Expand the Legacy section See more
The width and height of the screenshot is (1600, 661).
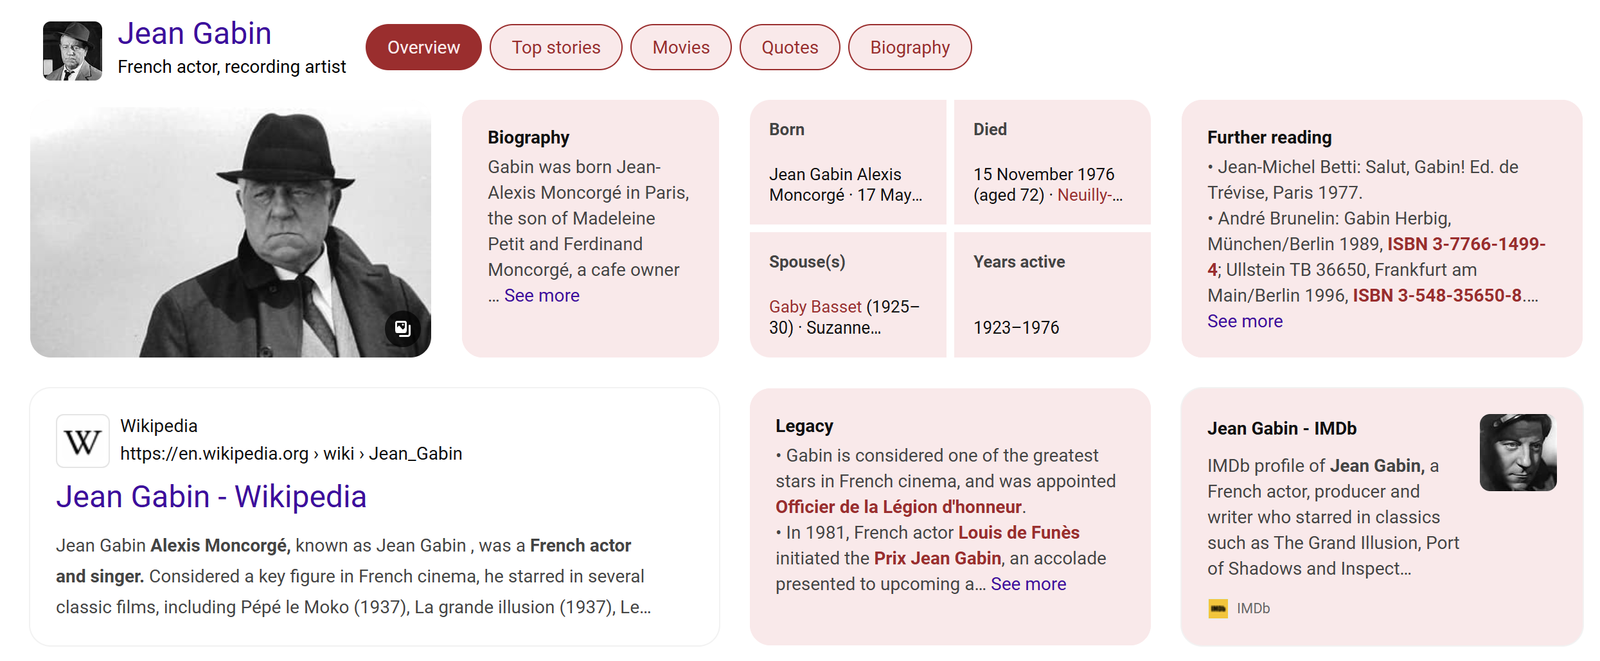pos(1028,584)
